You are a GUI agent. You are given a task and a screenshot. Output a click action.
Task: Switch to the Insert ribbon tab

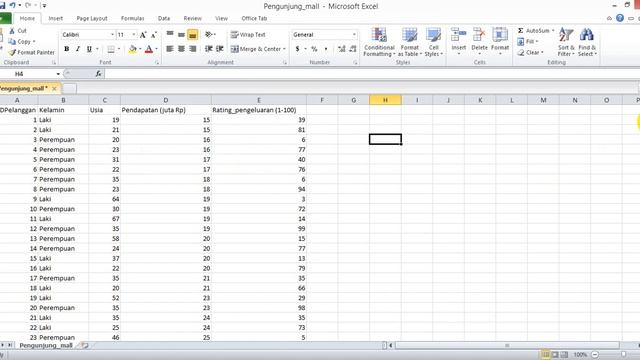(x=56, y=18)
